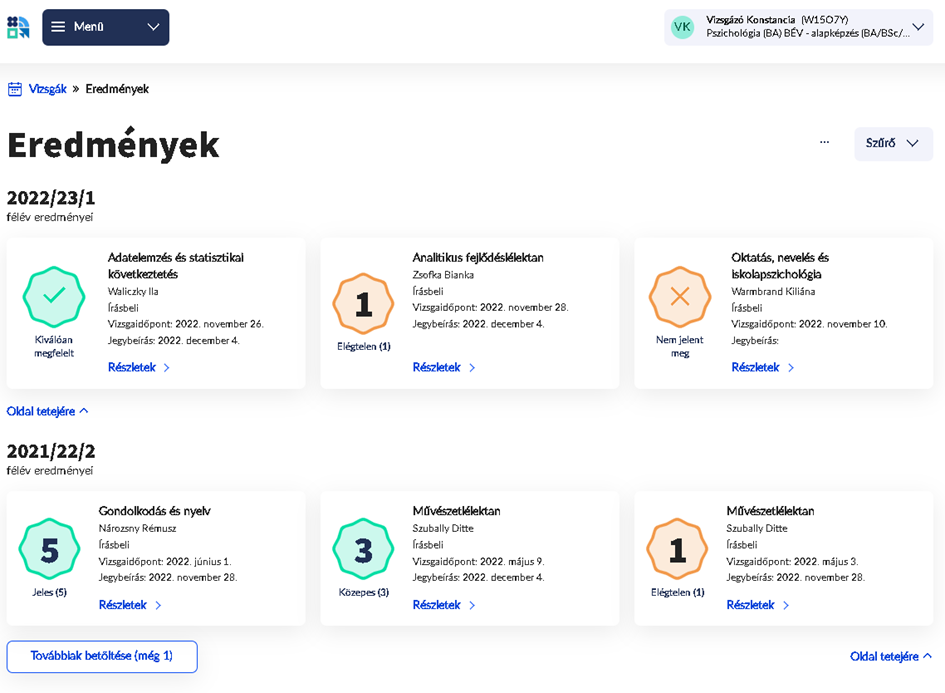
Task: Open the main Menü dropdown
Action: coord(105,27)
